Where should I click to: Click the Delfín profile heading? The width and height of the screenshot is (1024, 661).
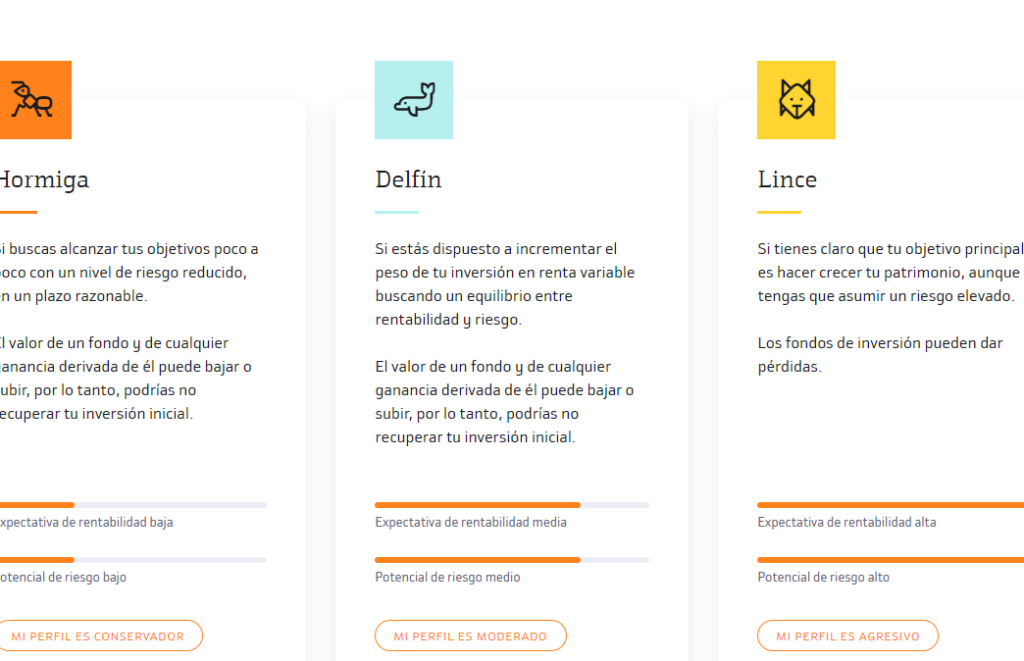pyautogui.click(x=408, y=180)
